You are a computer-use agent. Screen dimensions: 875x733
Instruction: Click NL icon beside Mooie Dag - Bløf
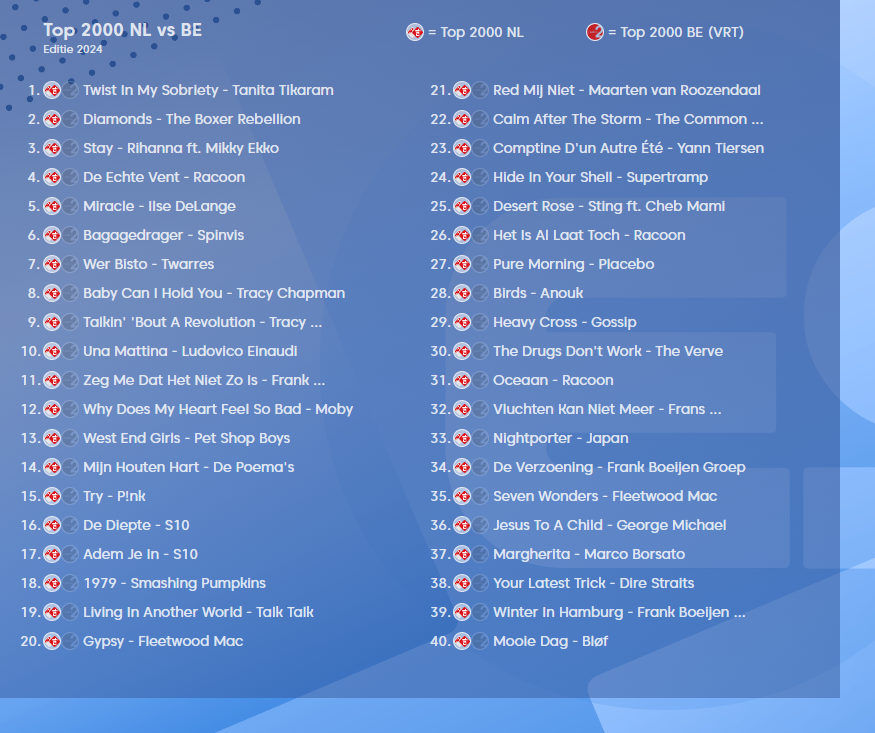click(462, 641)
